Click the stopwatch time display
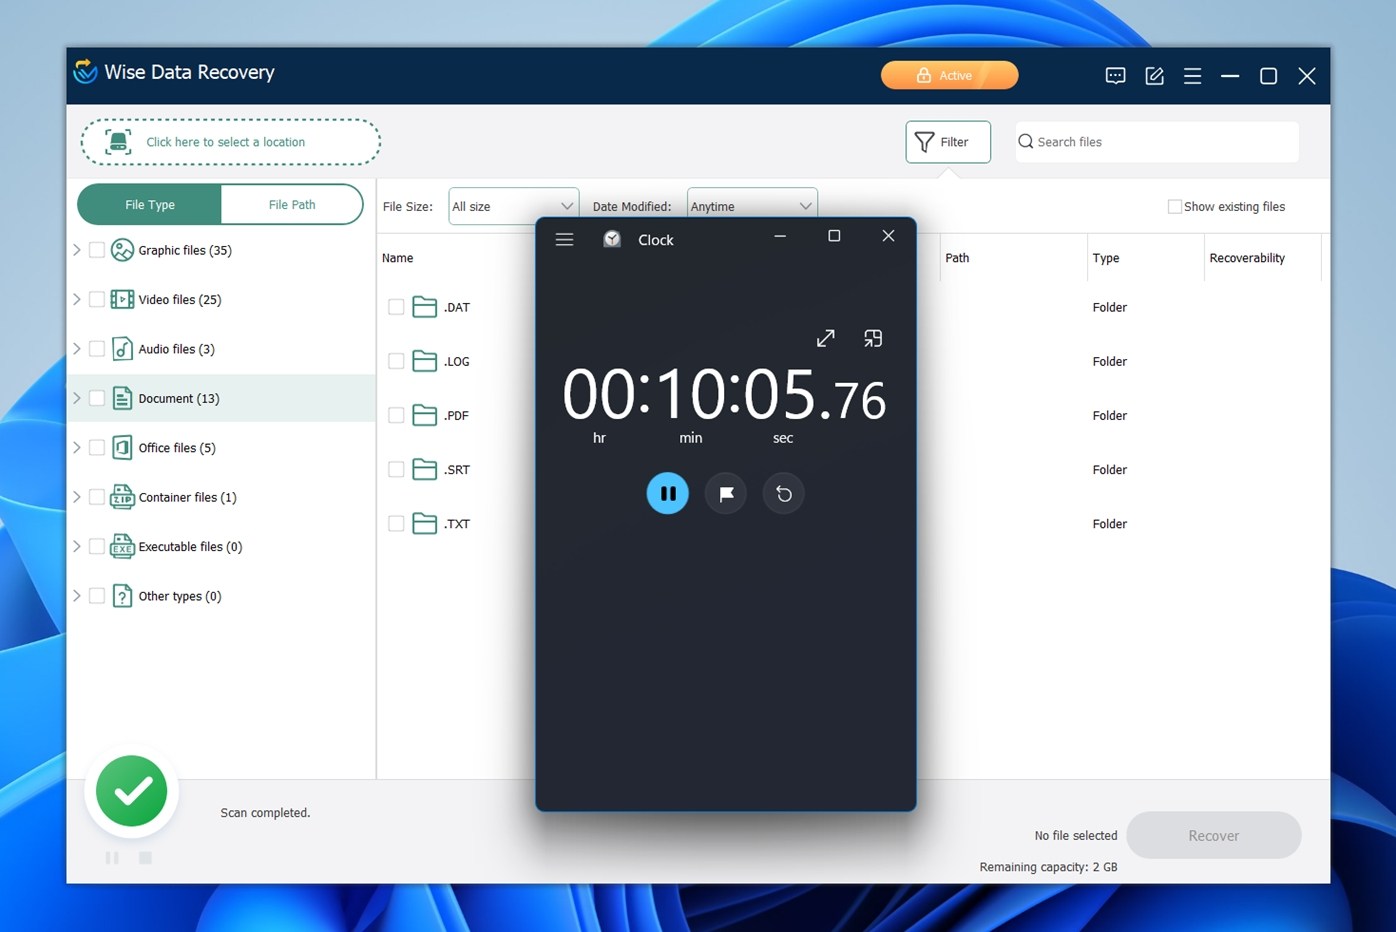This screenshot has width=1396, height=932. point(724,394)
